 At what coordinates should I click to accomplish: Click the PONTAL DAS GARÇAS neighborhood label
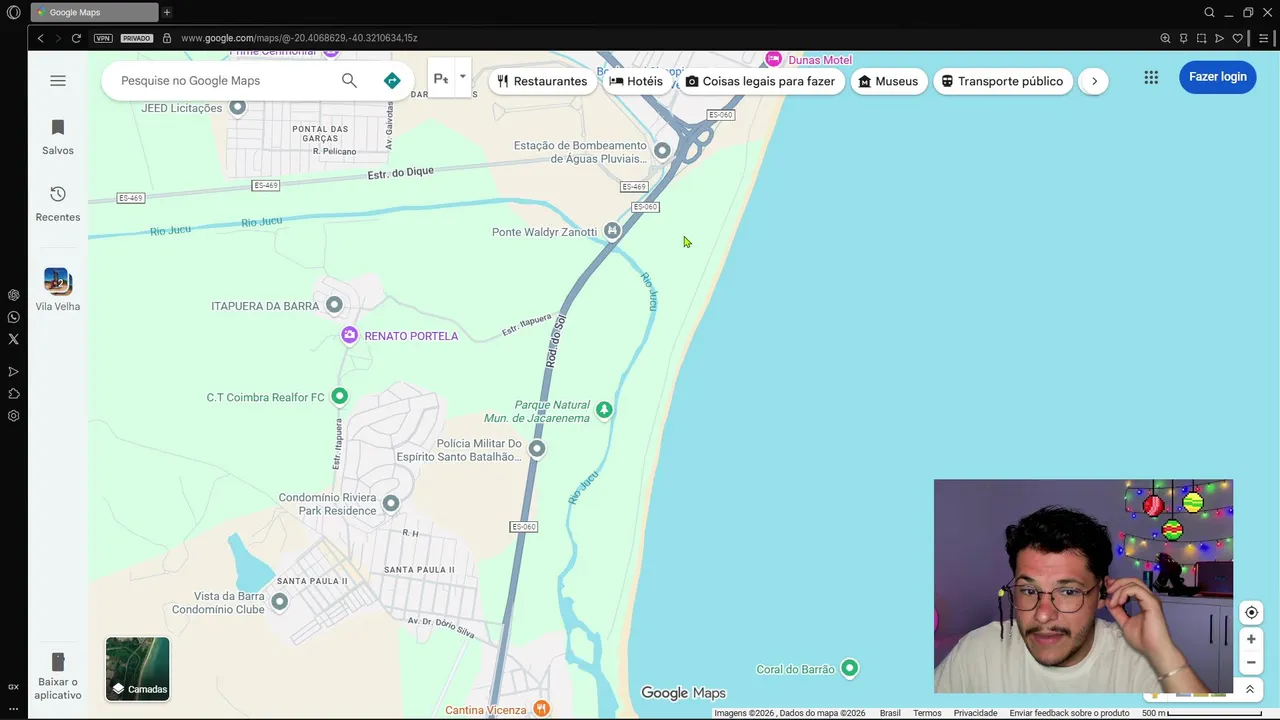coord(320,134)
